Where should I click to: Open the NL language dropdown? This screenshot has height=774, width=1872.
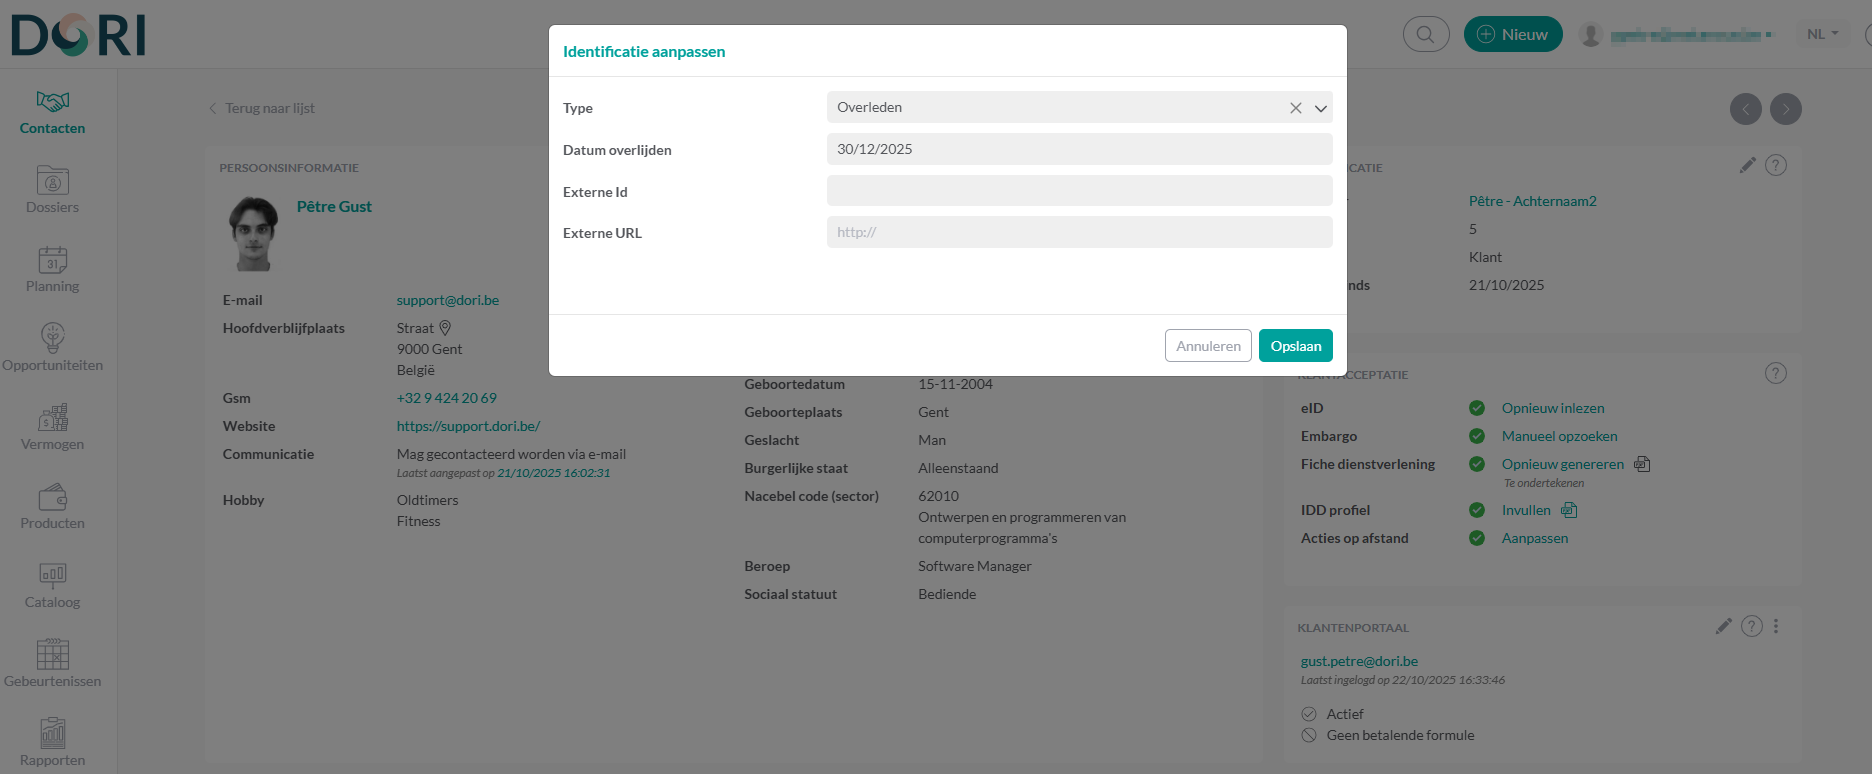coord(1822,34)
